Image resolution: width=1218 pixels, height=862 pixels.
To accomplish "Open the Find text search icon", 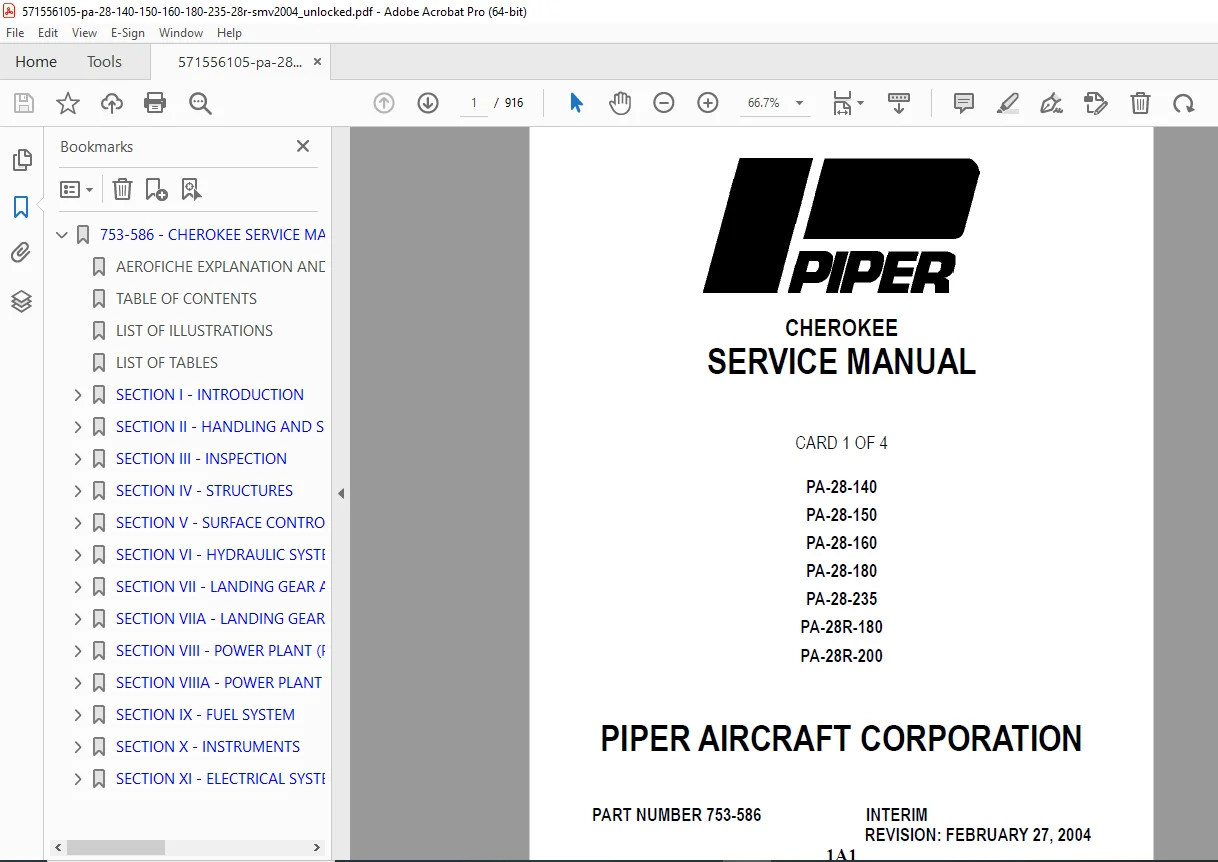I will pyautogui.click(x=200, y=103).
